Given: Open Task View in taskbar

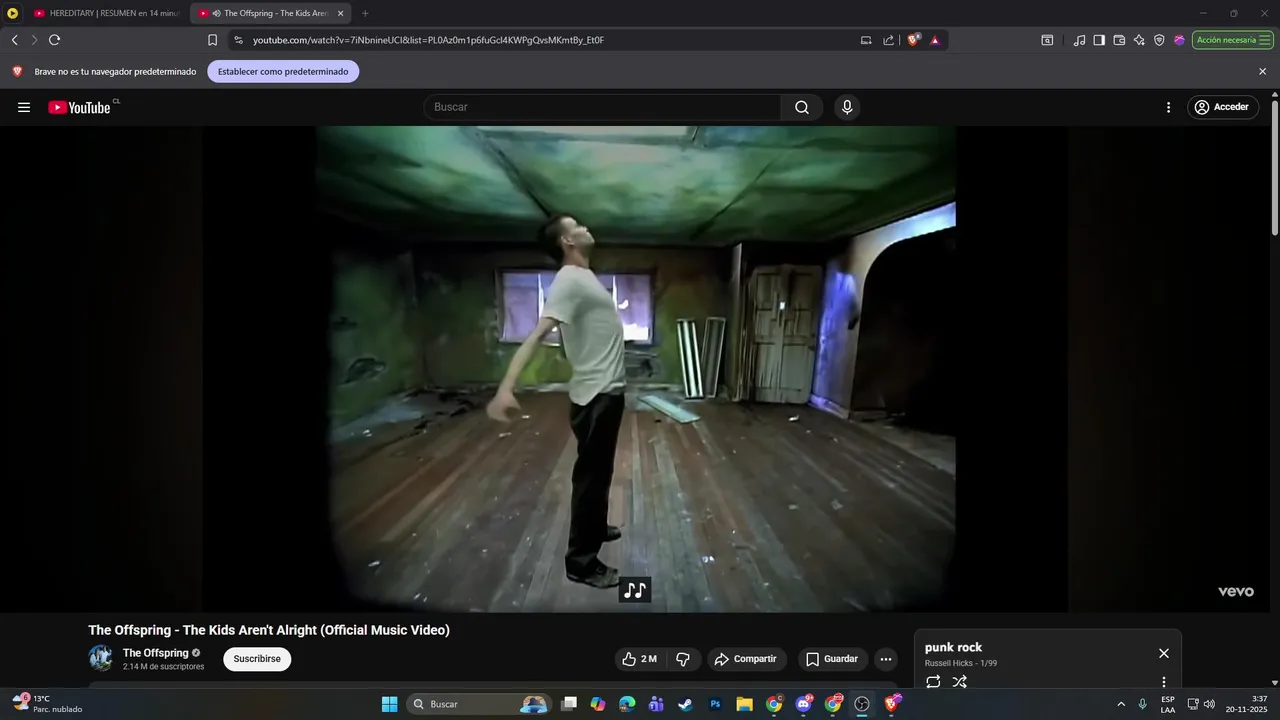Looking at the screenshot, I should click(569, 704).
